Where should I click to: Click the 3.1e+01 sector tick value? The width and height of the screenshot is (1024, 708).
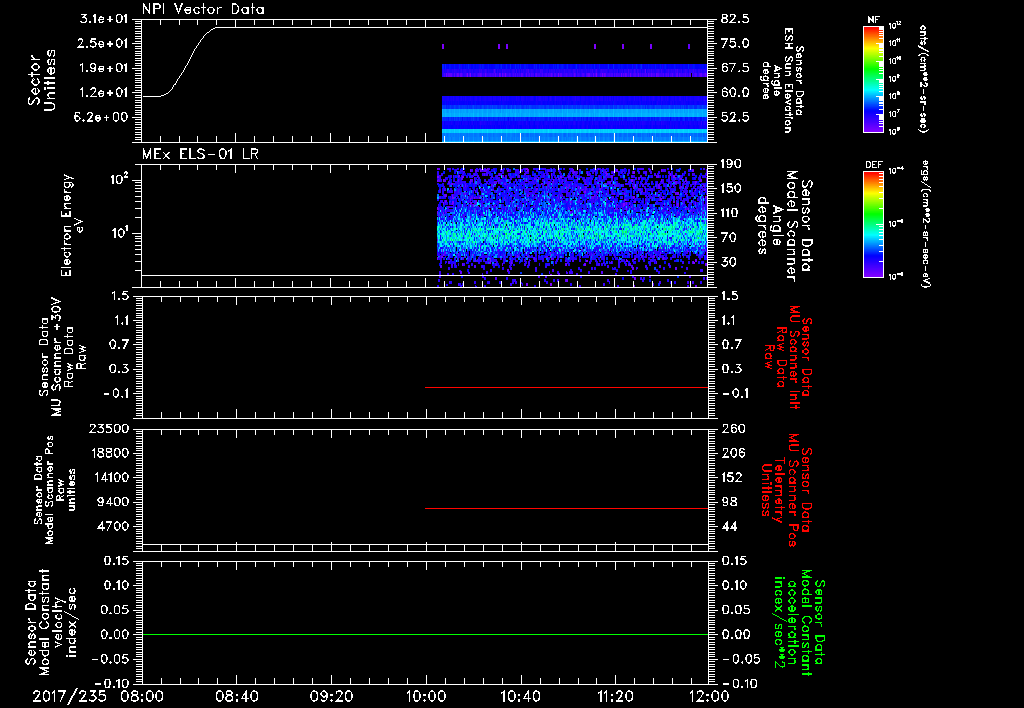click(104, 19)
